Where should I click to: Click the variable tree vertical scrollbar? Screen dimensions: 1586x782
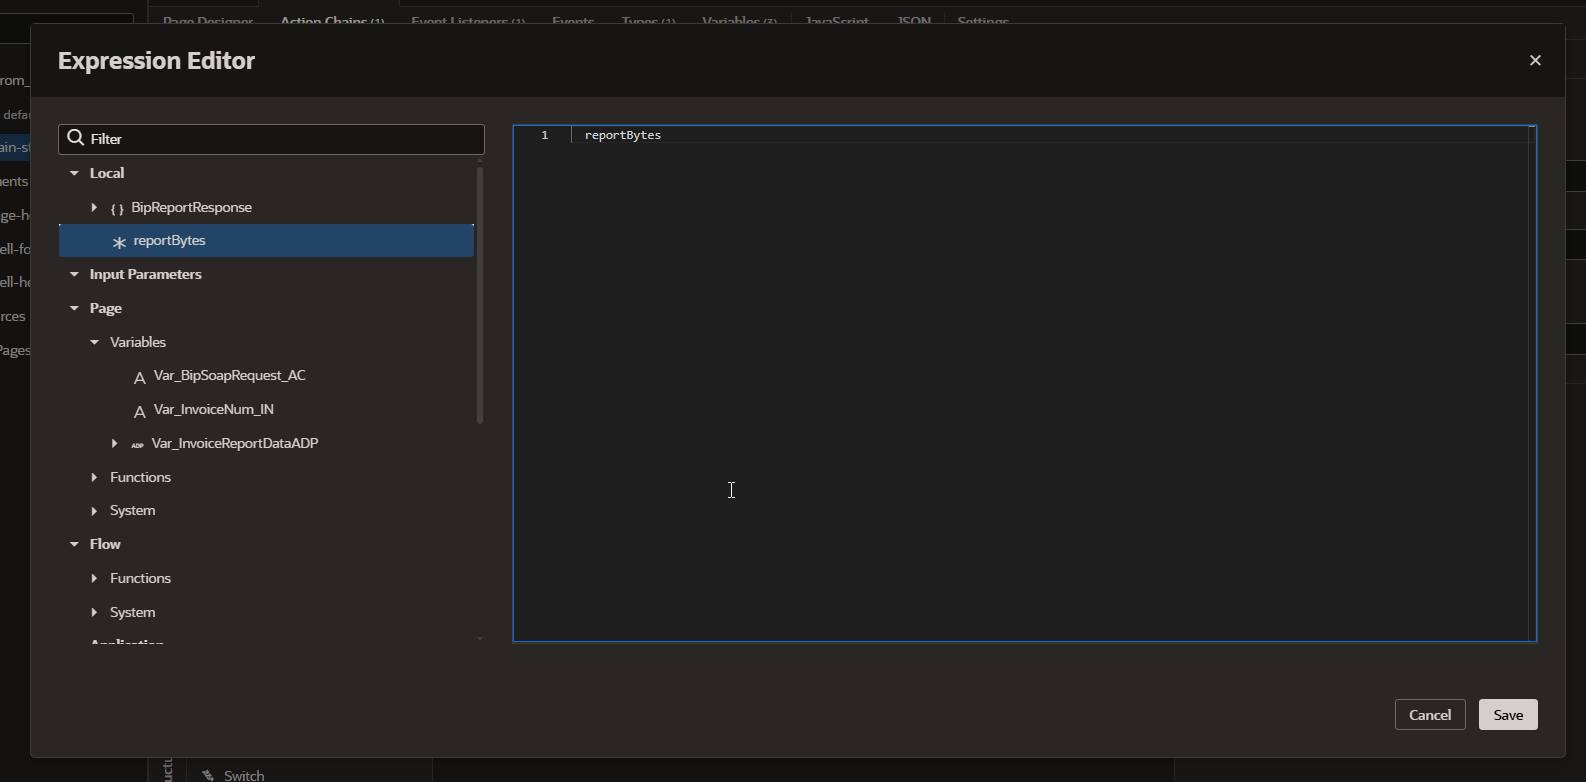pos(480,295)
